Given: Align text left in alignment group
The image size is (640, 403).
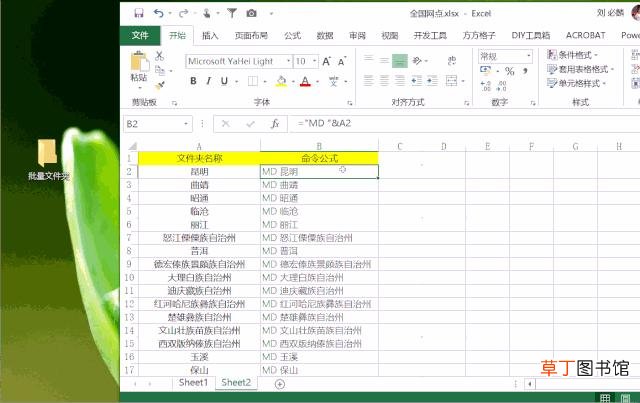Looking at the screenshot, I should pos(369,81).
